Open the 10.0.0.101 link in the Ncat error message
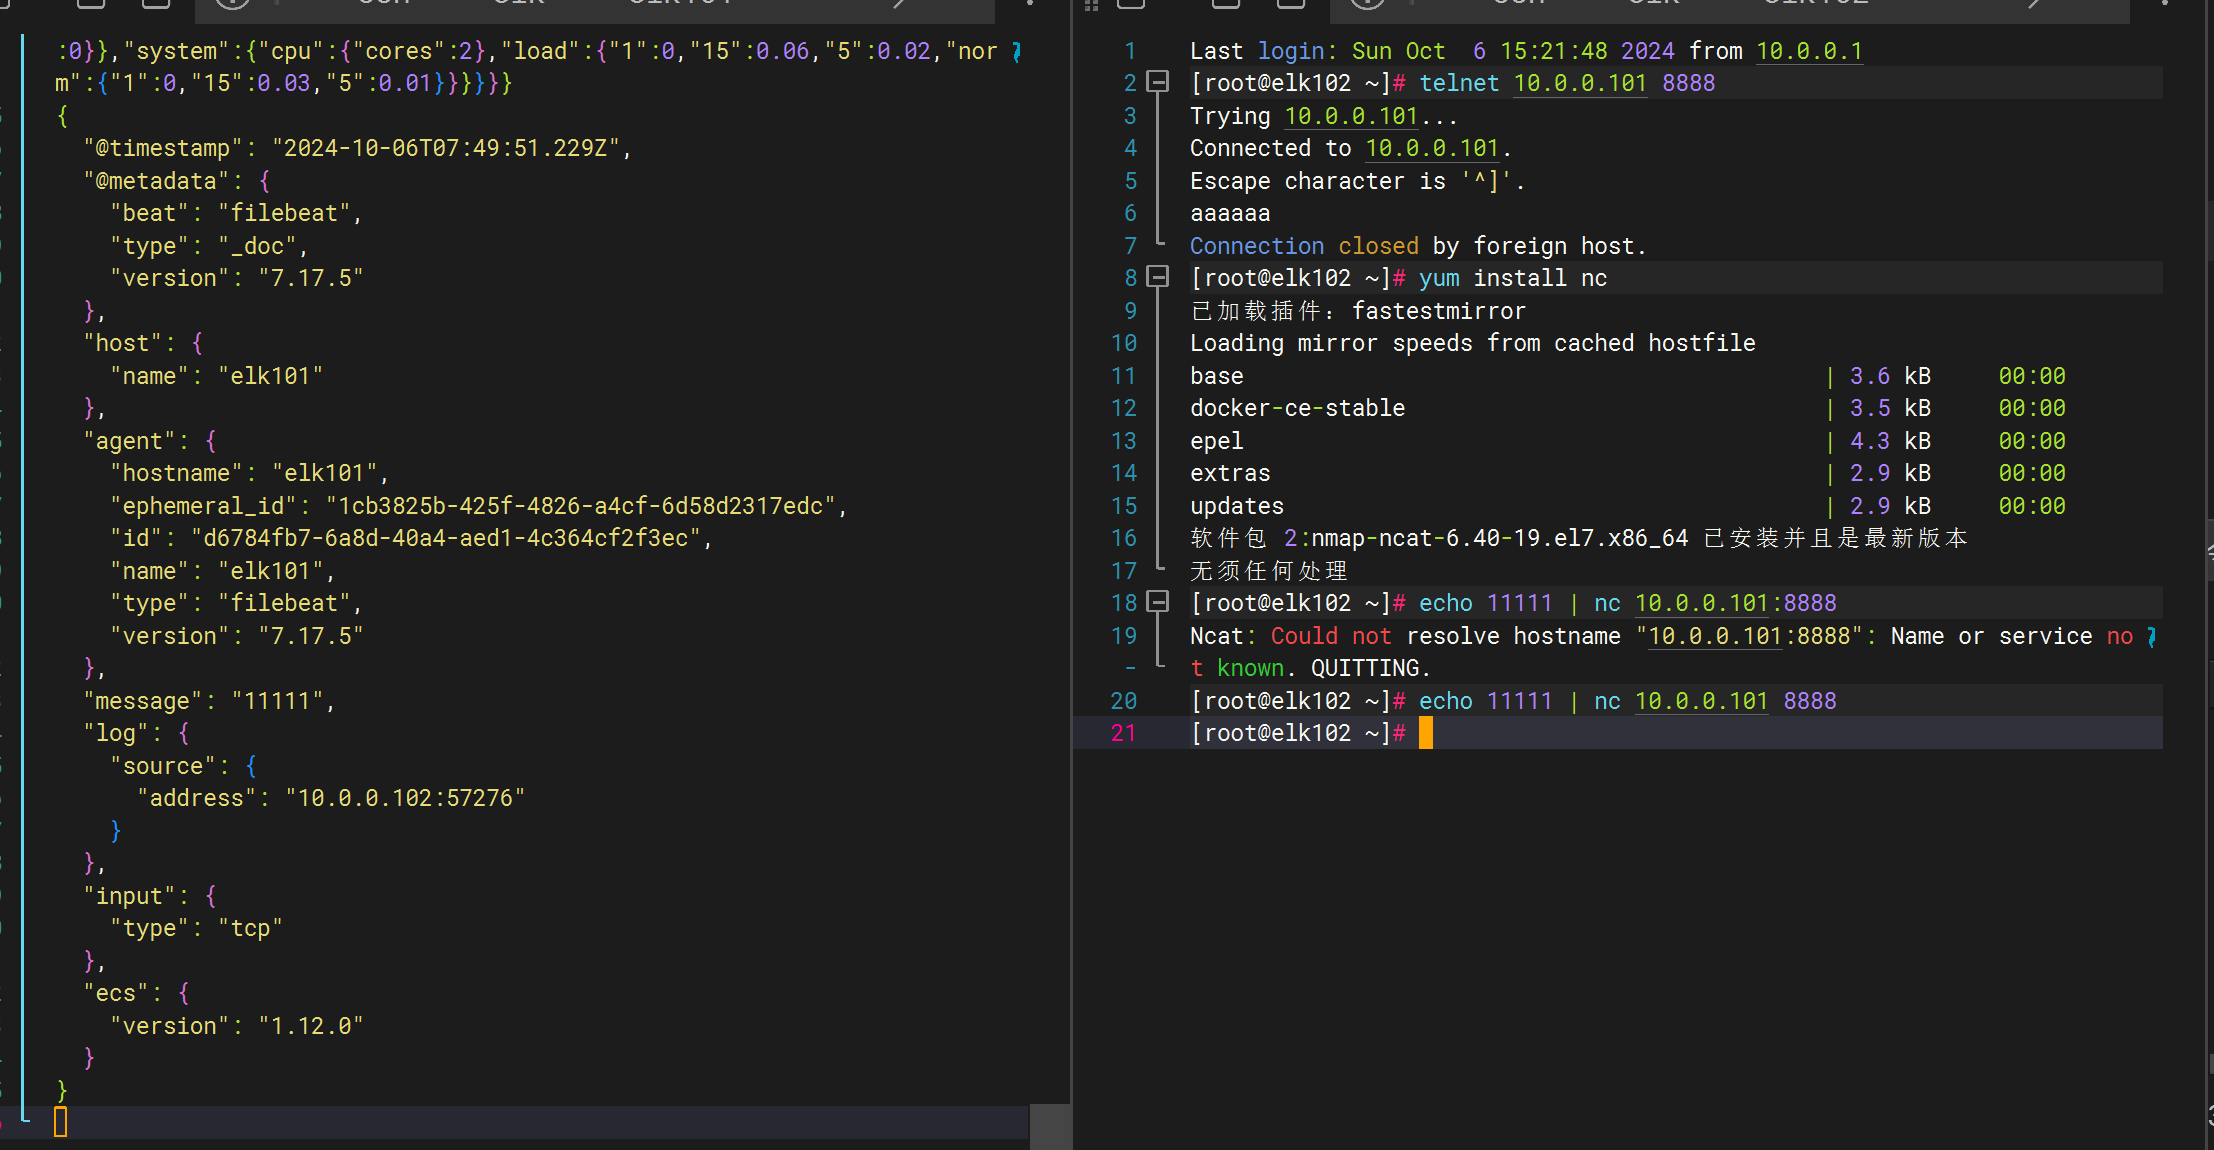 pyautogui.click(x=1715, y=636)
